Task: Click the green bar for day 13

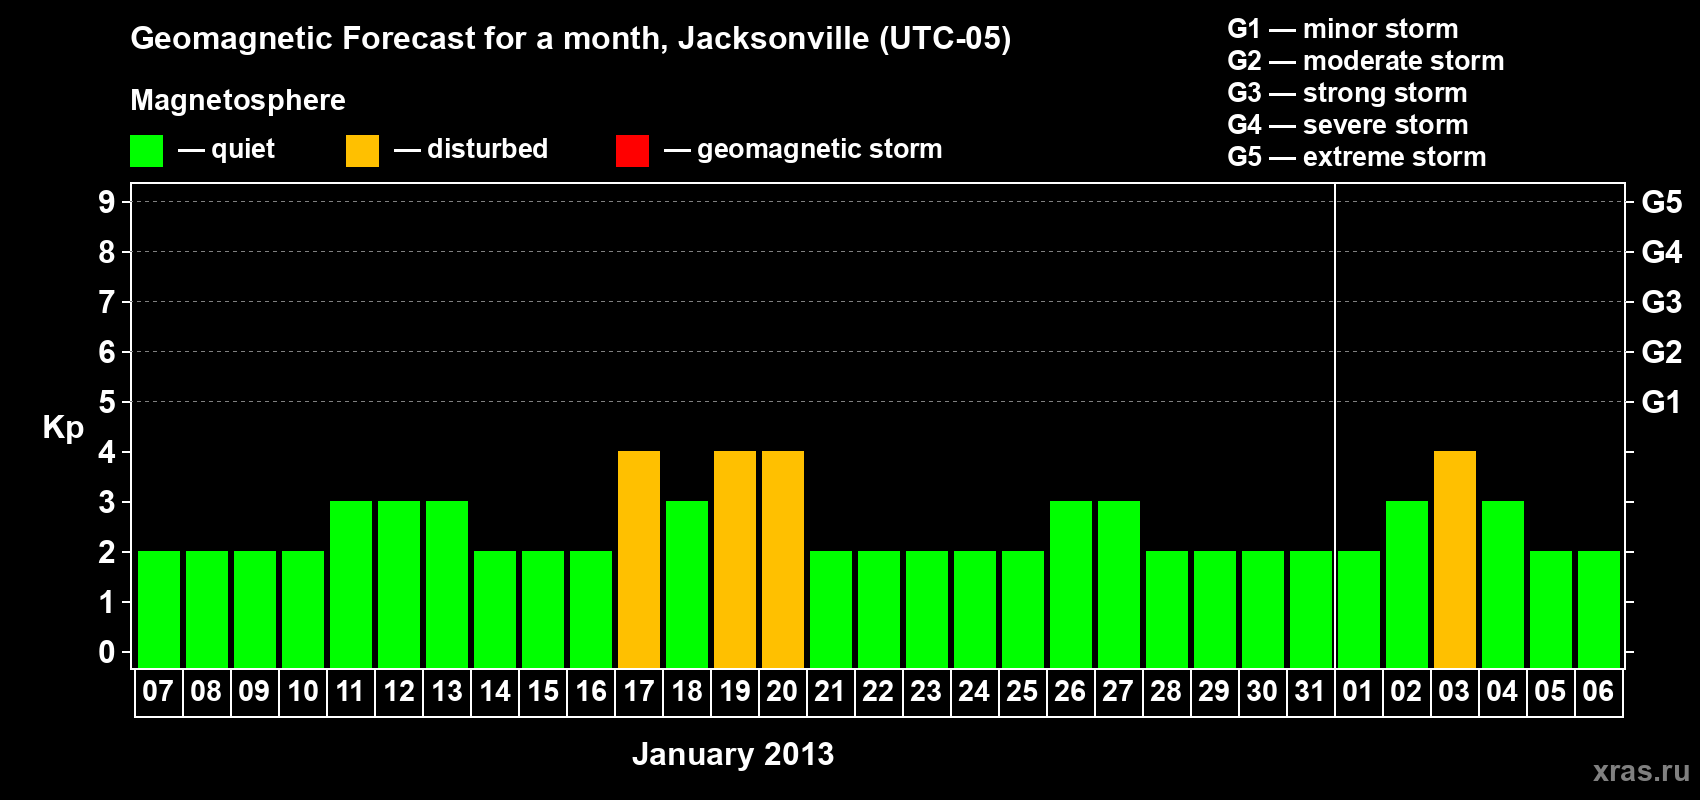Action: (447, 584)
